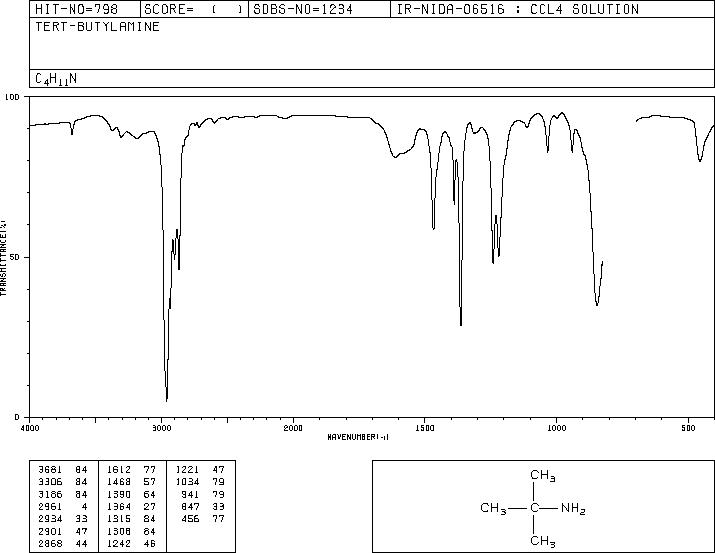This screenshot has width=715, height=553.
Task: Click the IR-NIDA-06516 CCL4 SOLUTION label
Action: pos(518,9)
